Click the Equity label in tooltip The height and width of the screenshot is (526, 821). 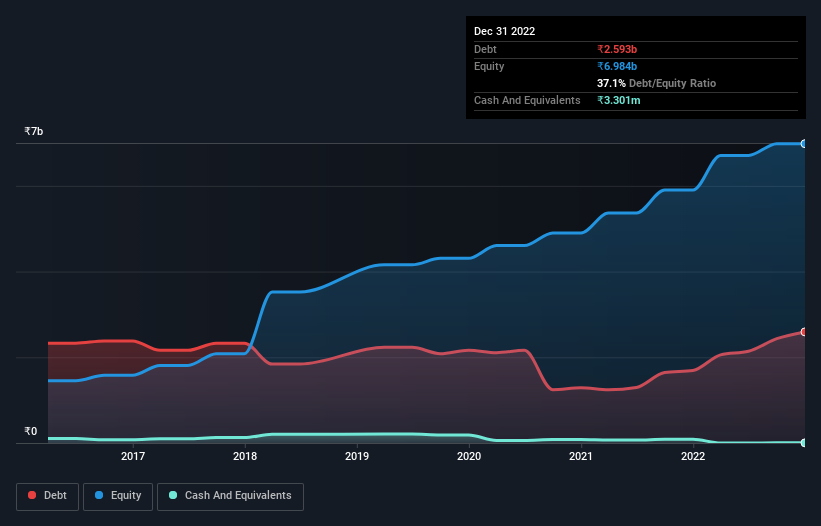489,66
